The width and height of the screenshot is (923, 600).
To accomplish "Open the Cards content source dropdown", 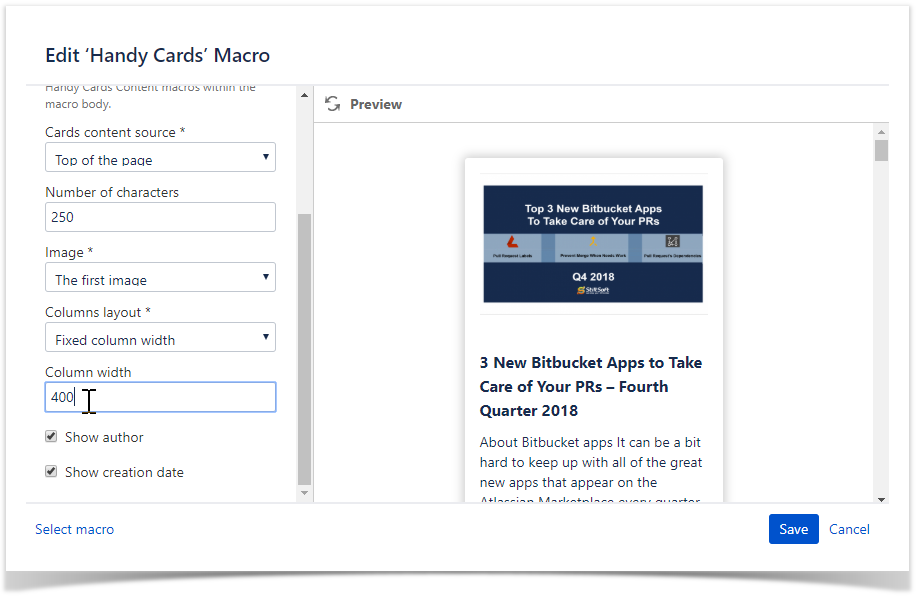I will pyautogui.click(x=160, y=158).
